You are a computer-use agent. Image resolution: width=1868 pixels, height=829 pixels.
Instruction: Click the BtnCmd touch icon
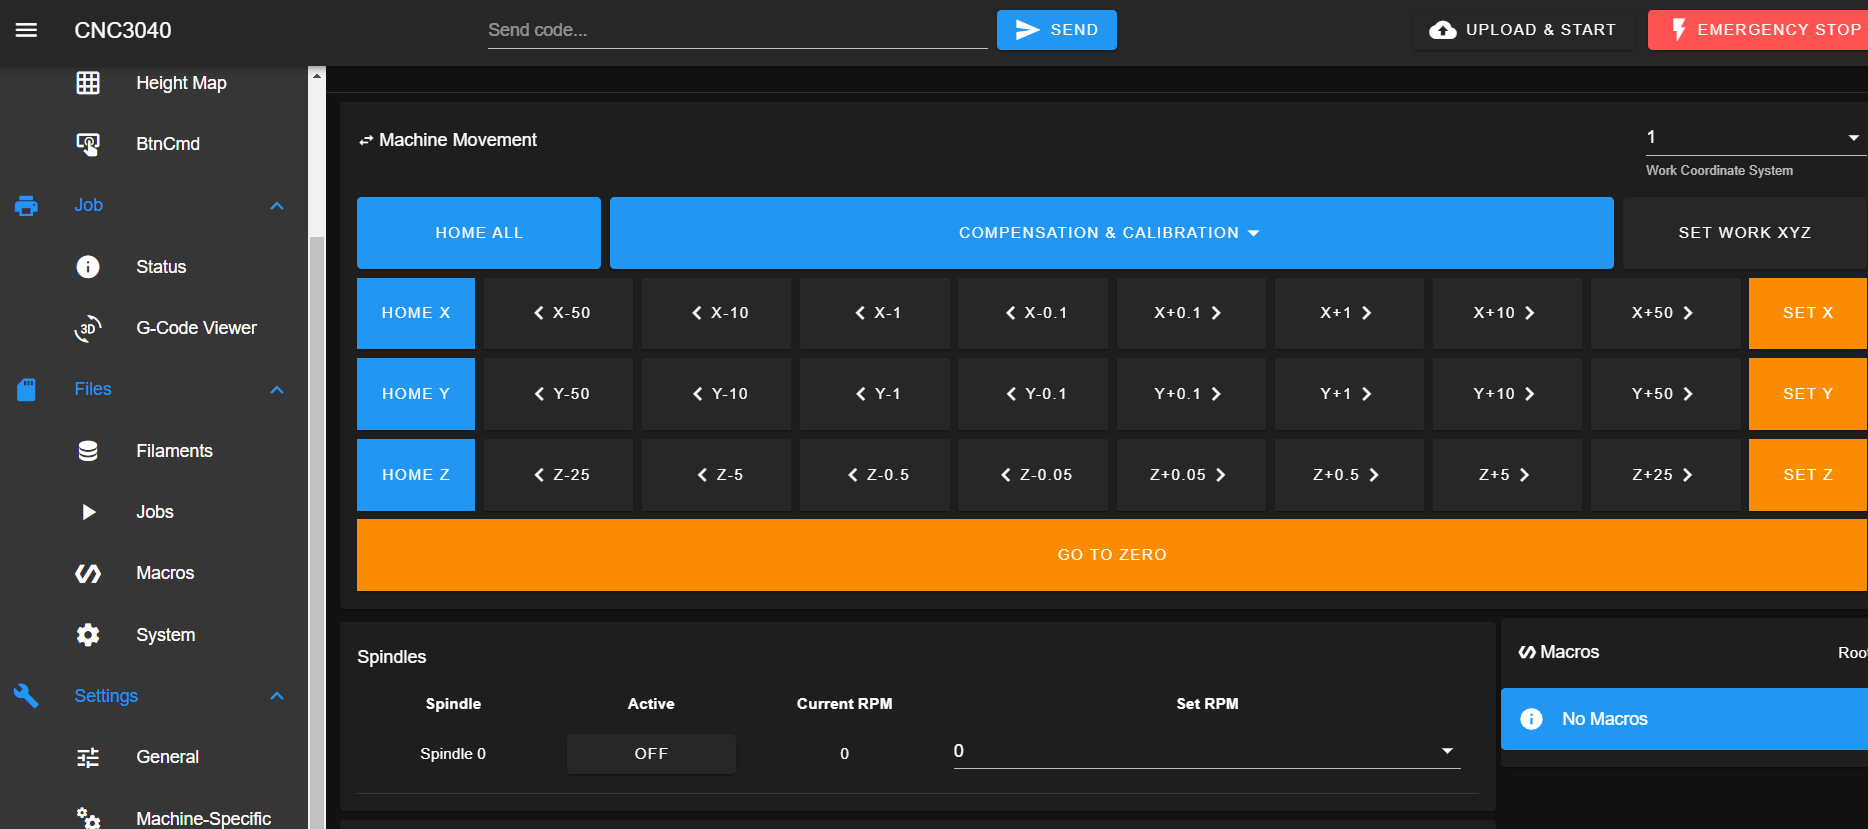[x=88, y=144]
